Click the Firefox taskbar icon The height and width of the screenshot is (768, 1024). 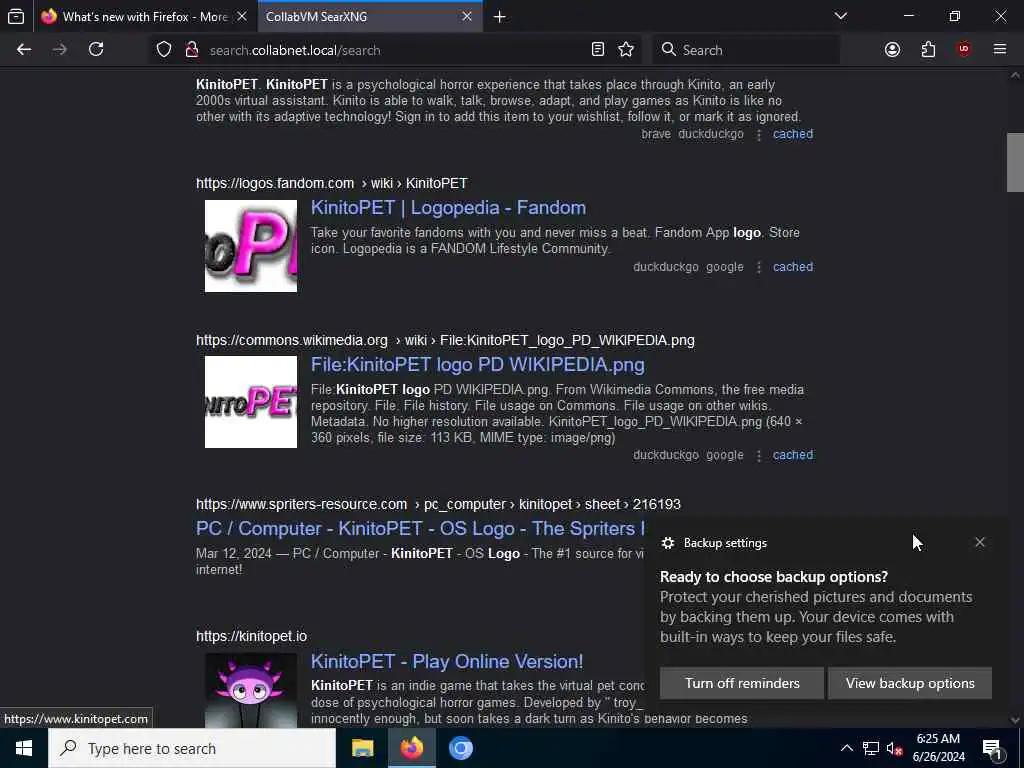pyautogui.click(x=411, y=748)
